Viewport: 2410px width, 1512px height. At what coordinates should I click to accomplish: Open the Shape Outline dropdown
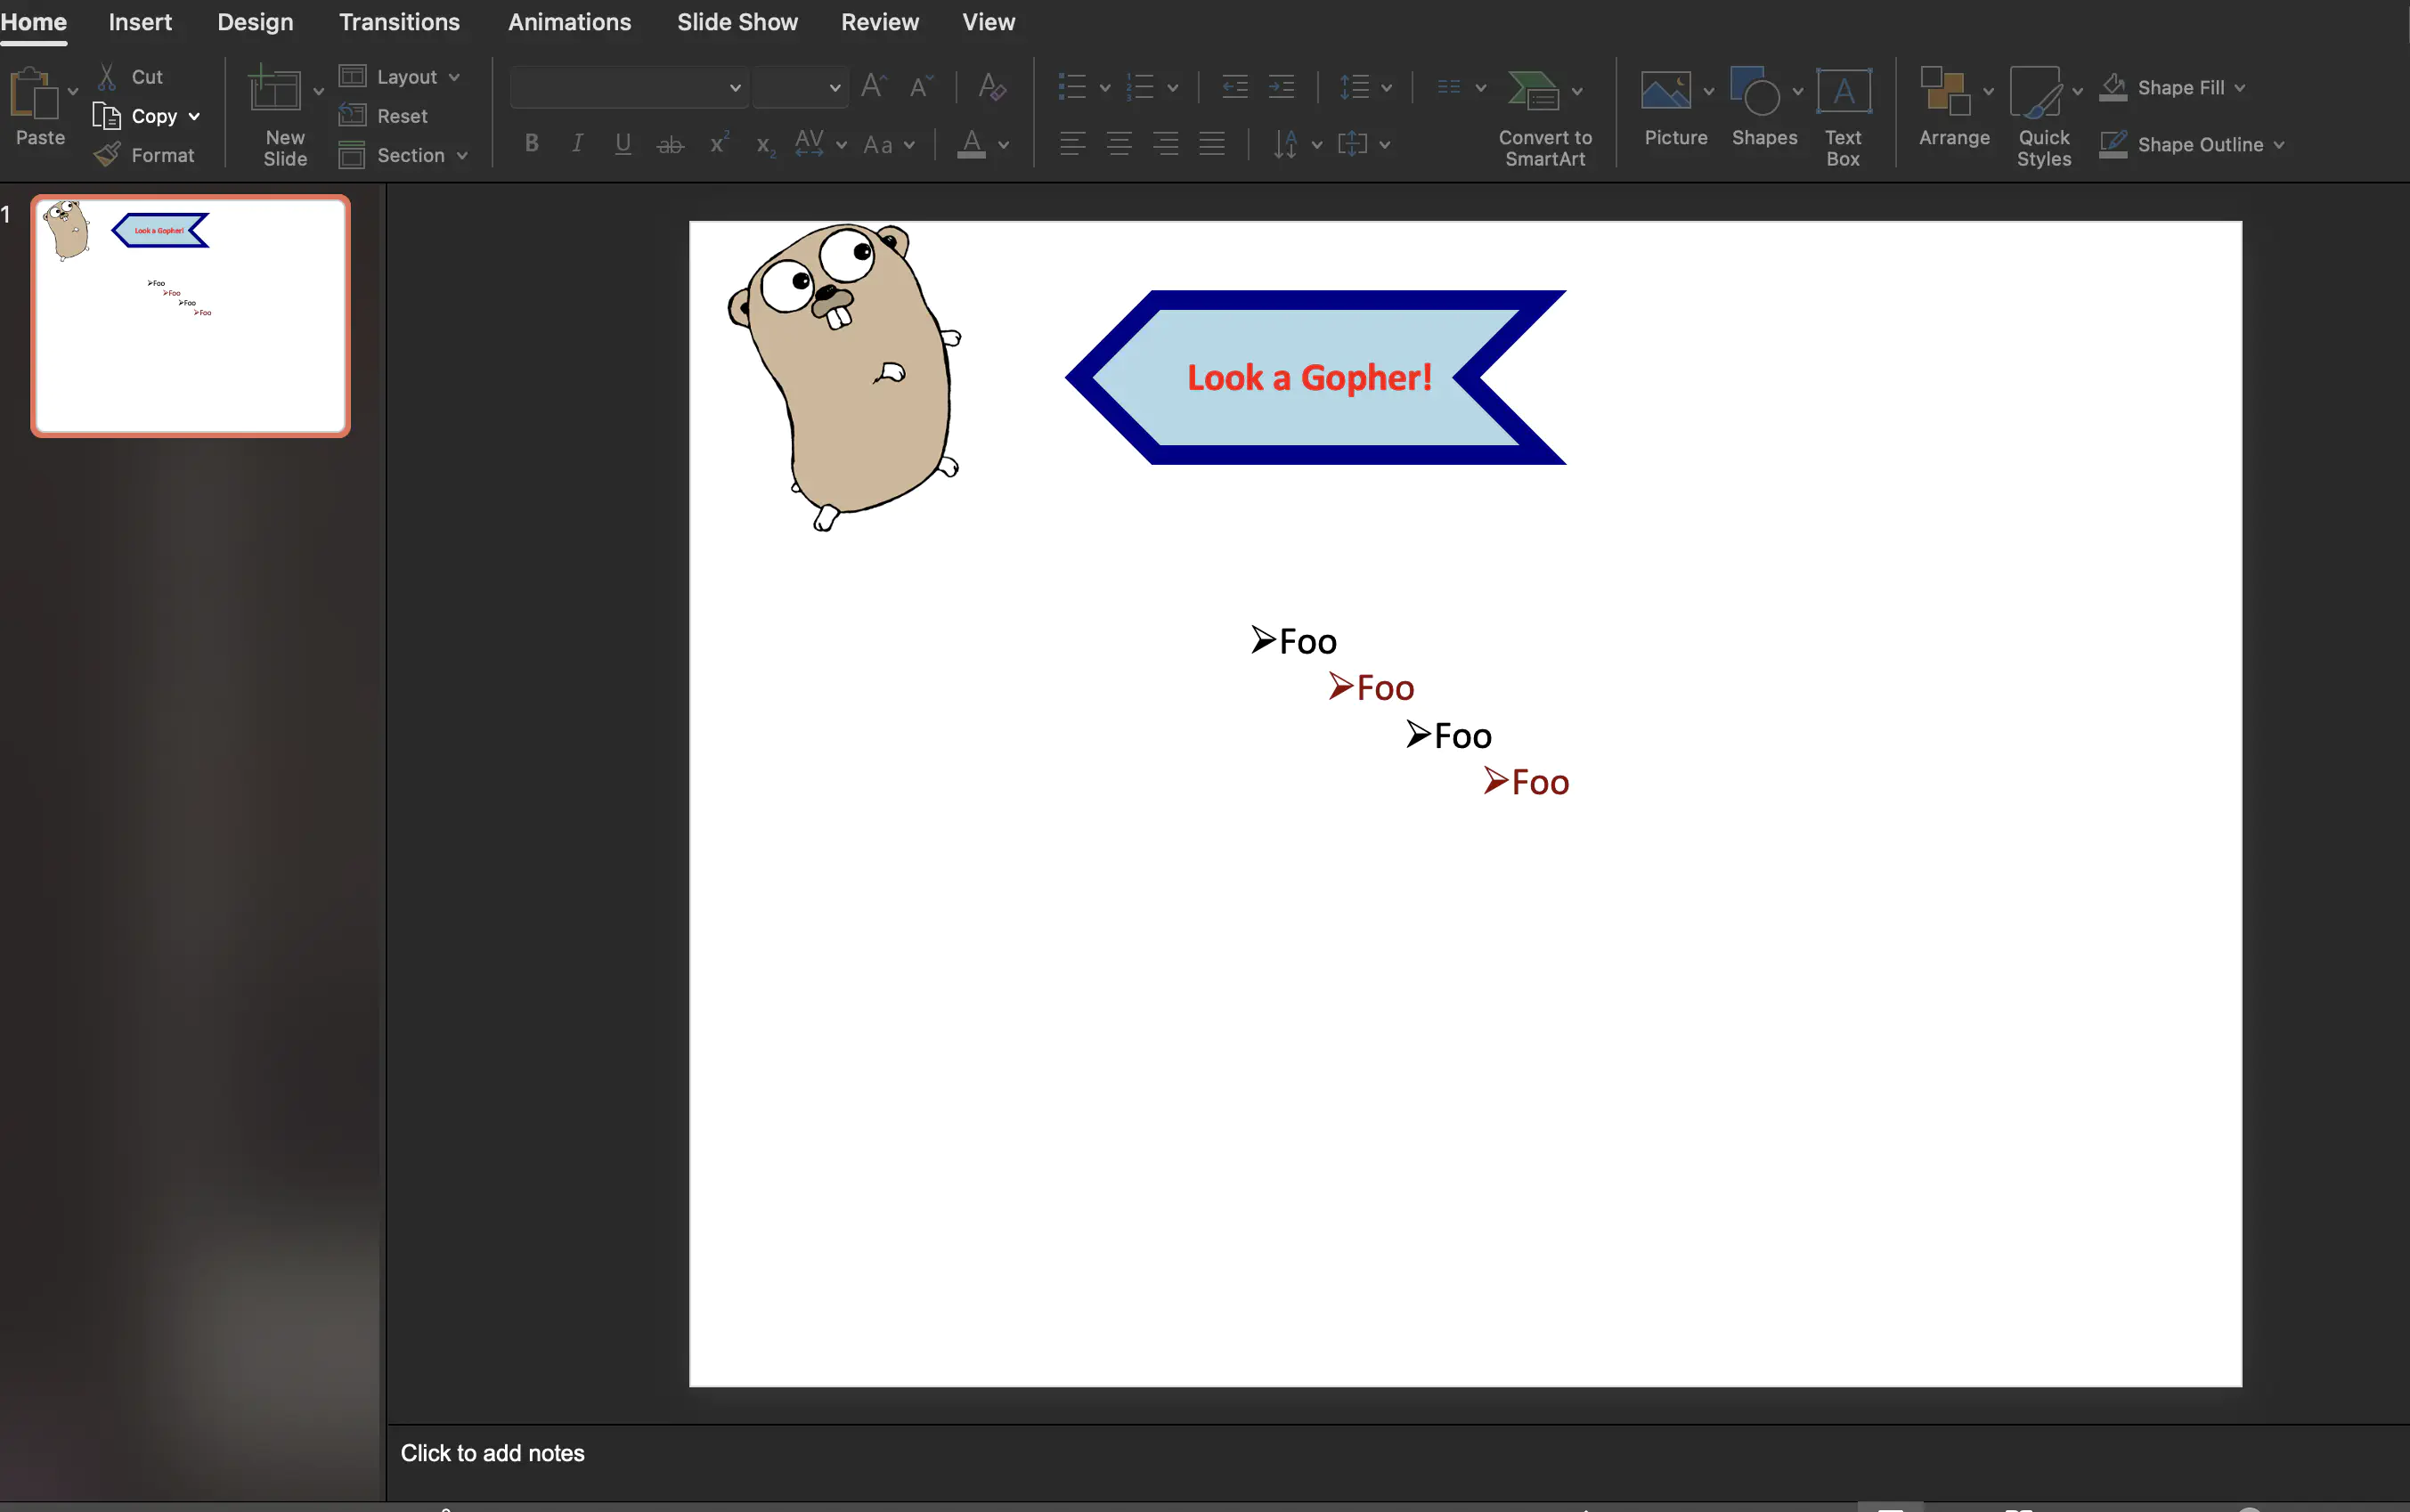click(x=2277, y=145)
